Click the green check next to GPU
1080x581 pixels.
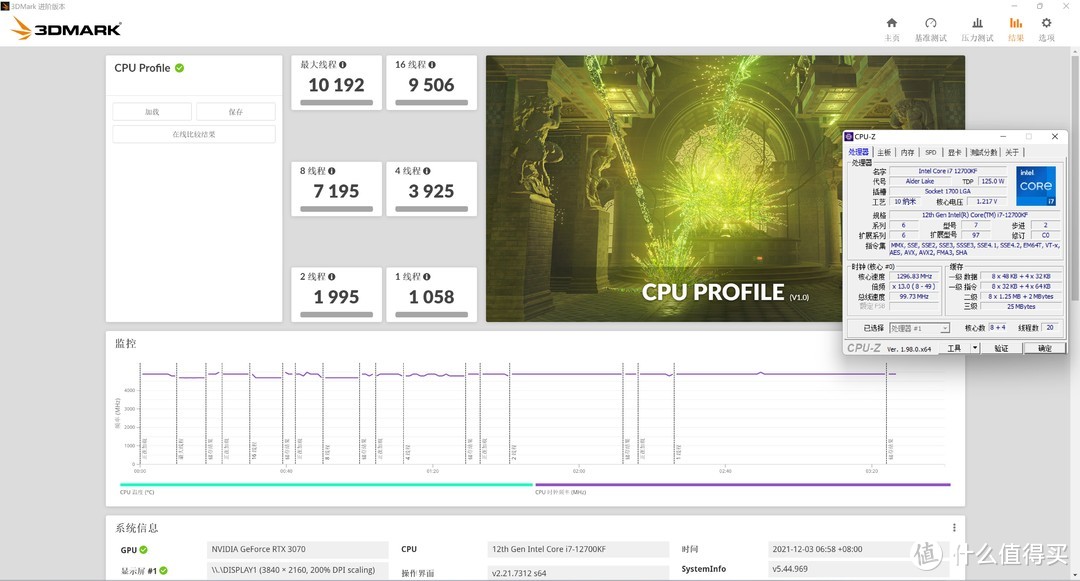click(143, 549)
